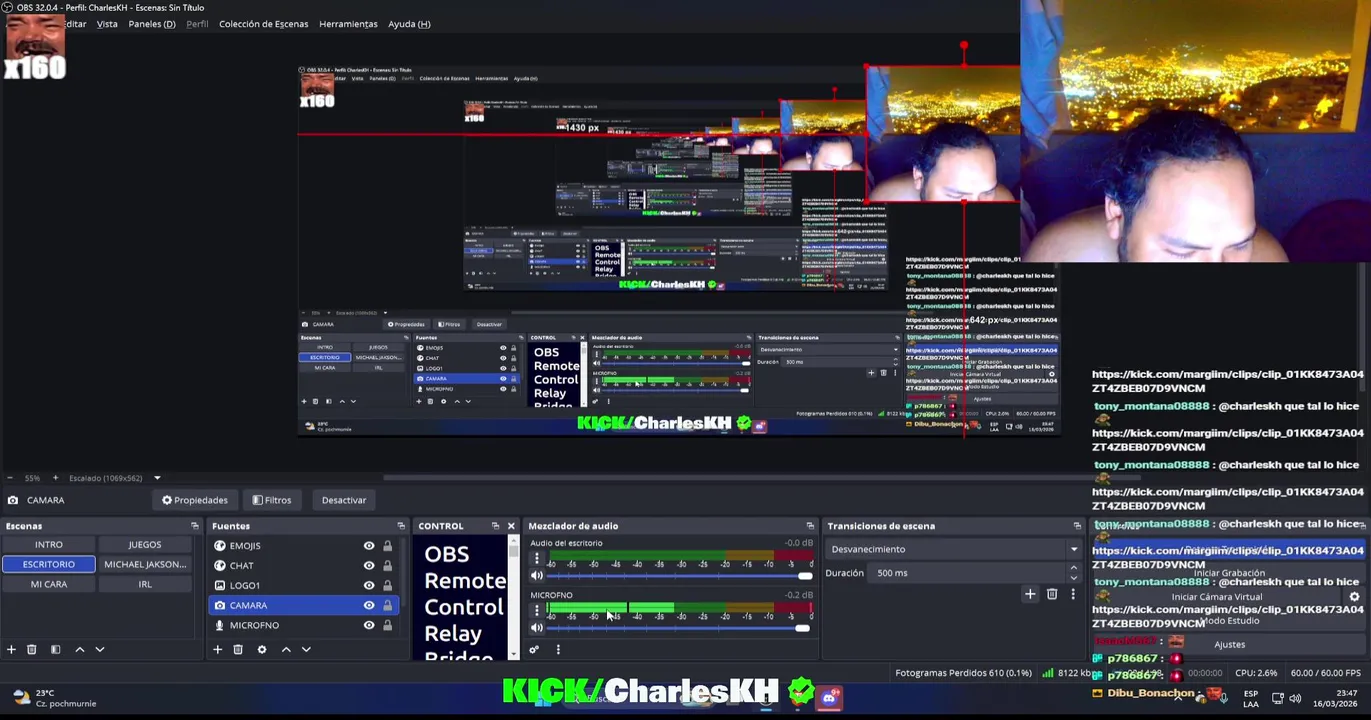Undock the Escenas panel
This screenshot has width=1371, height=720.
click(195, 526)
